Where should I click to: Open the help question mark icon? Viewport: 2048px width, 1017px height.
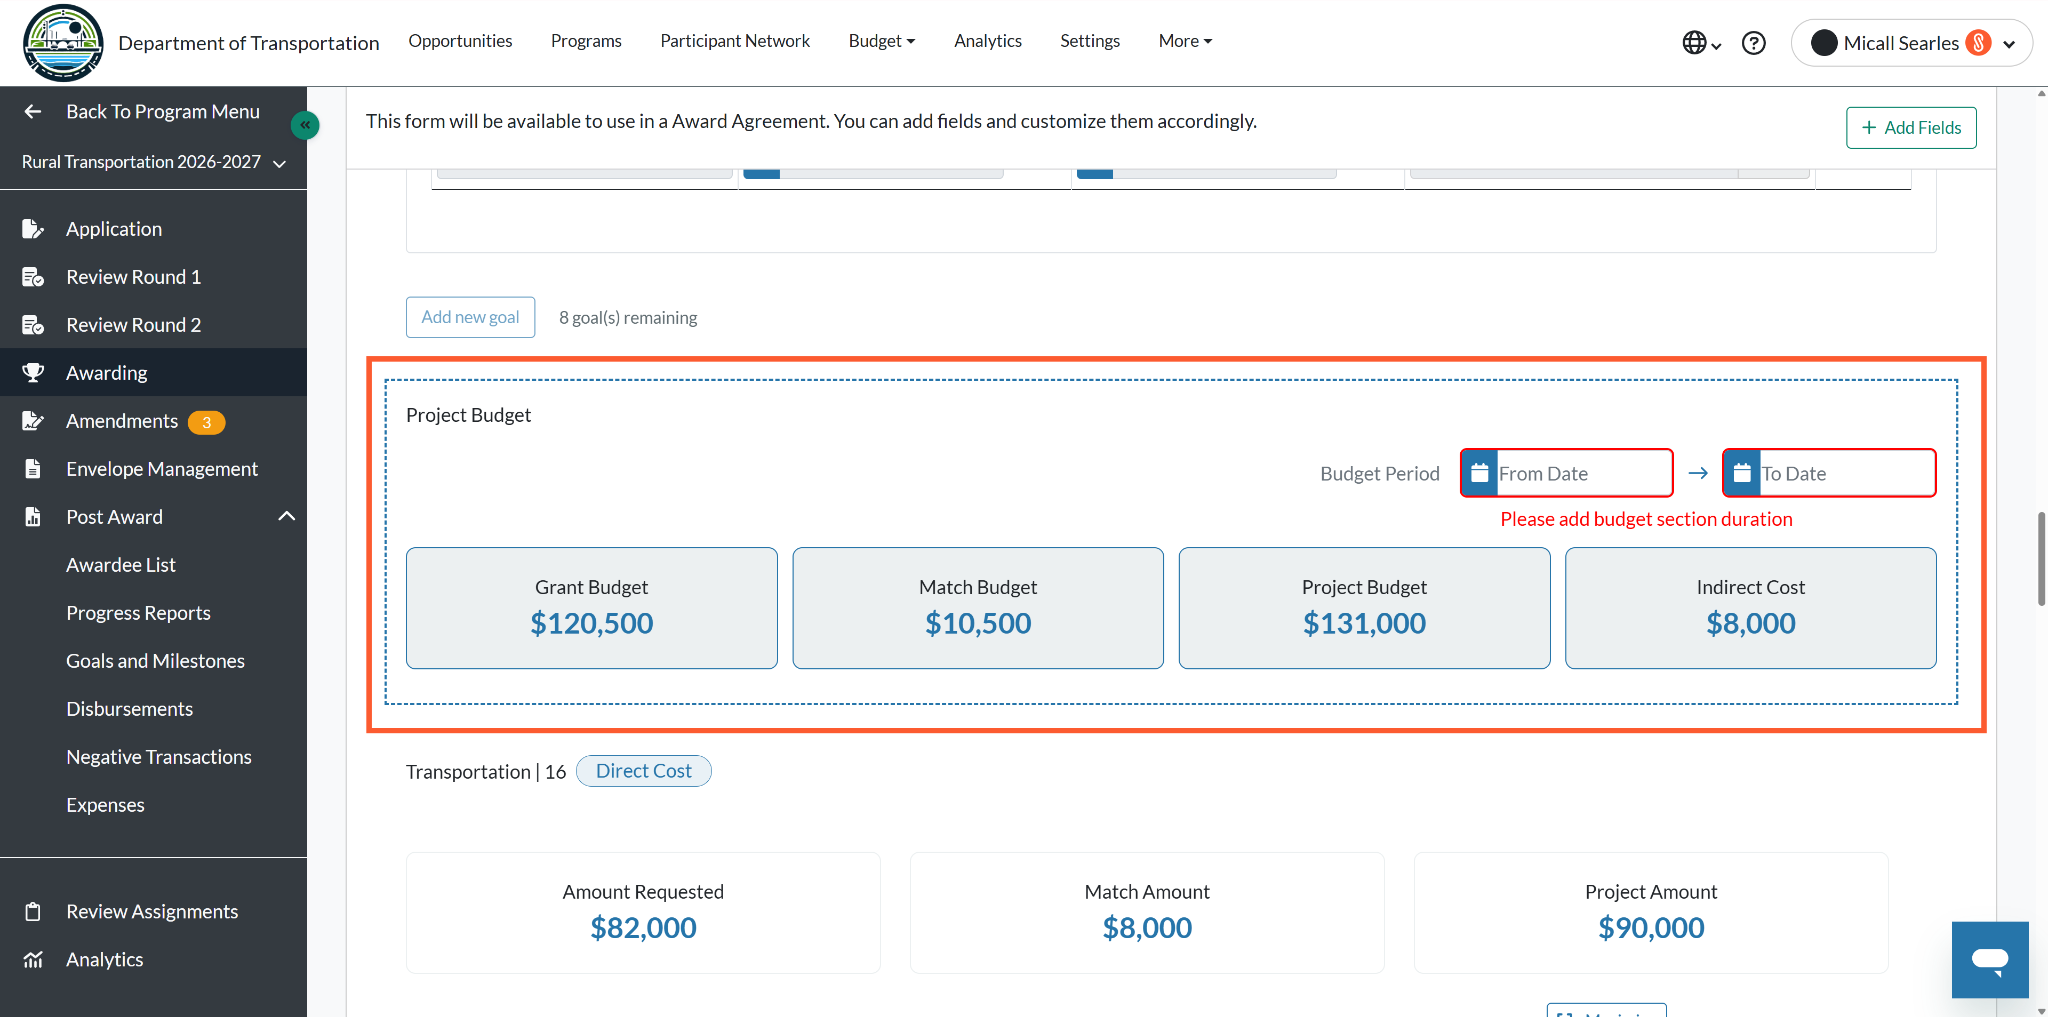coord(1754,43)
